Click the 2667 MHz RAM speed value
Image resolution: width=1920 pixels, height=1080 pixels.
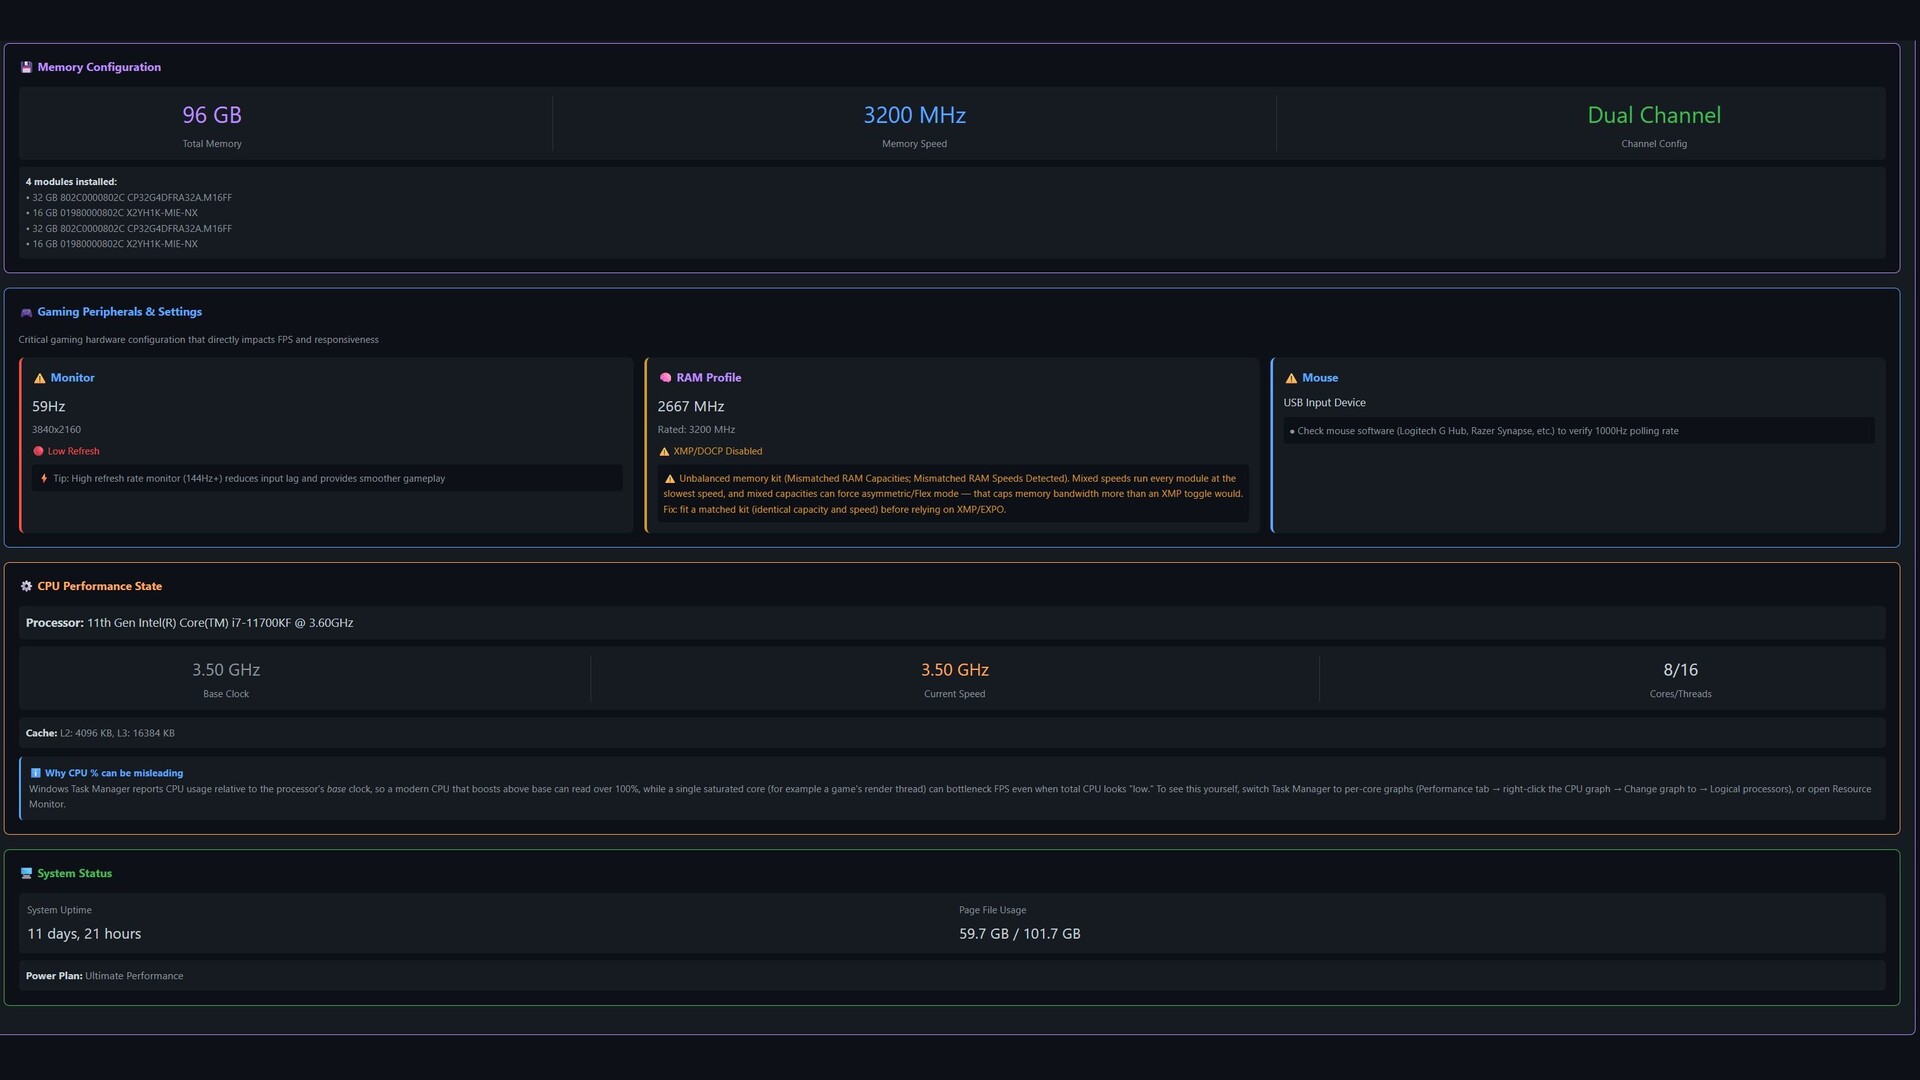pos(691,406)
